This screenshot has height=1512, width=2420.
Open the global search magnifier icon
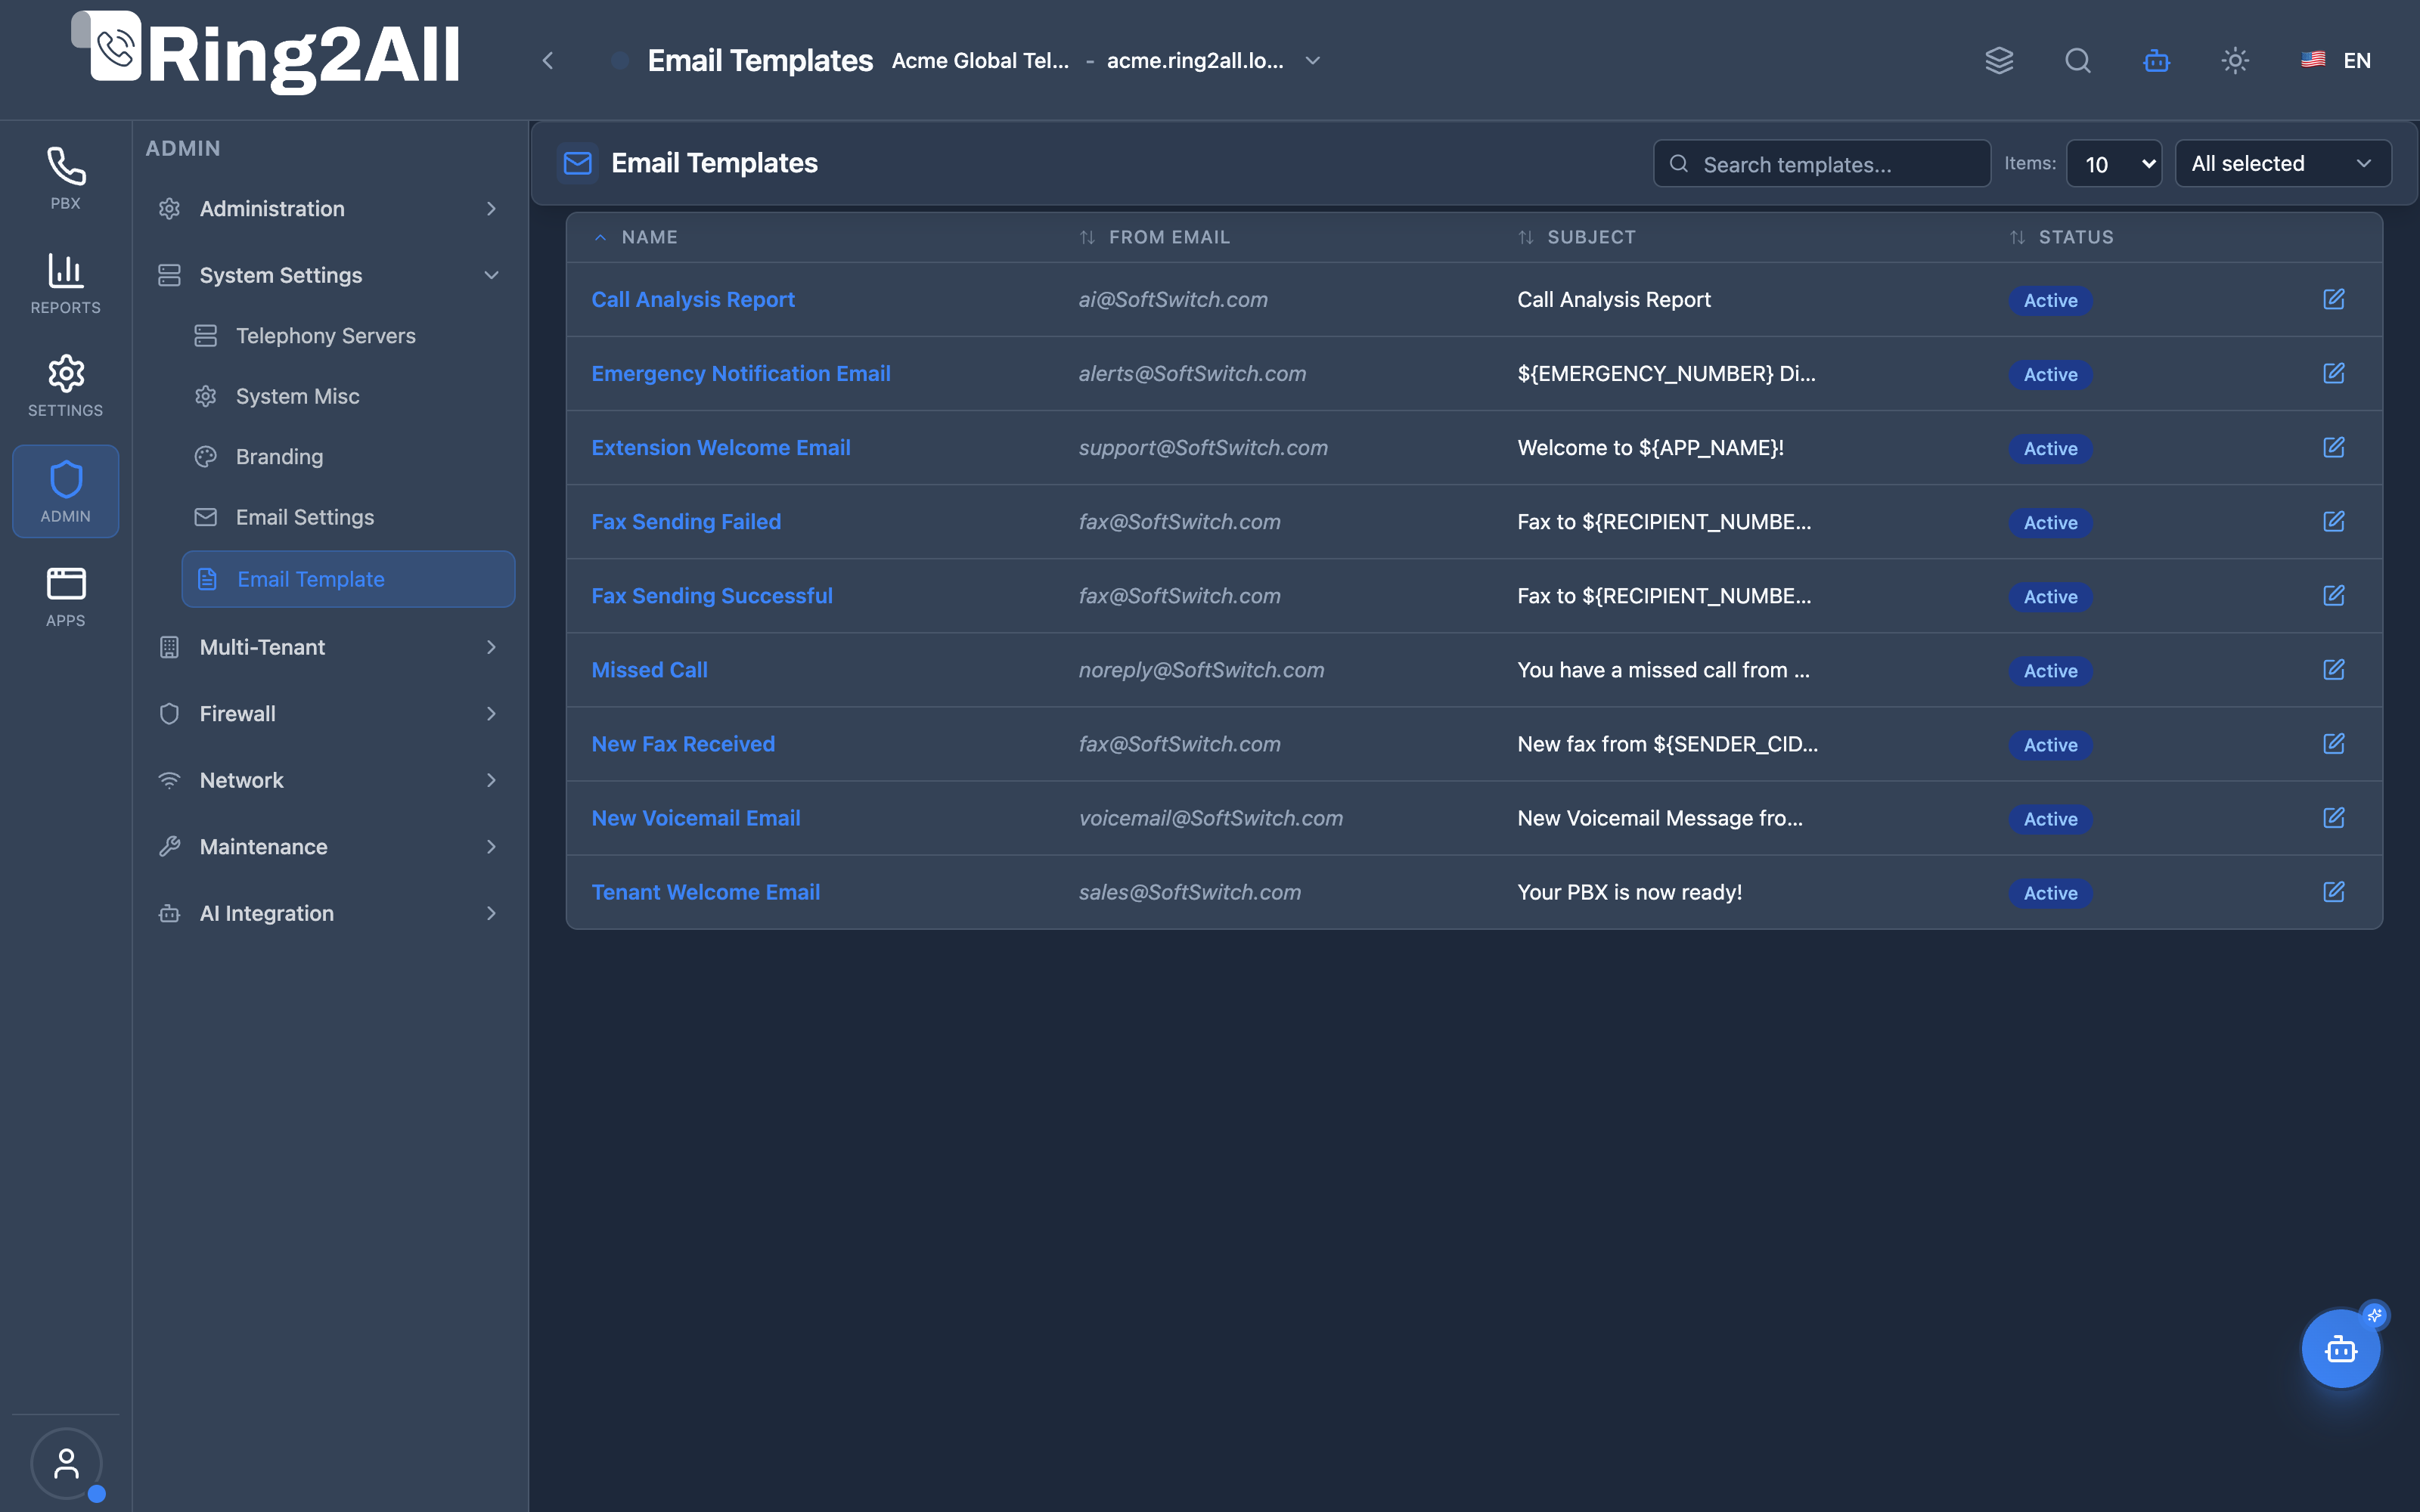(2078, 60)
